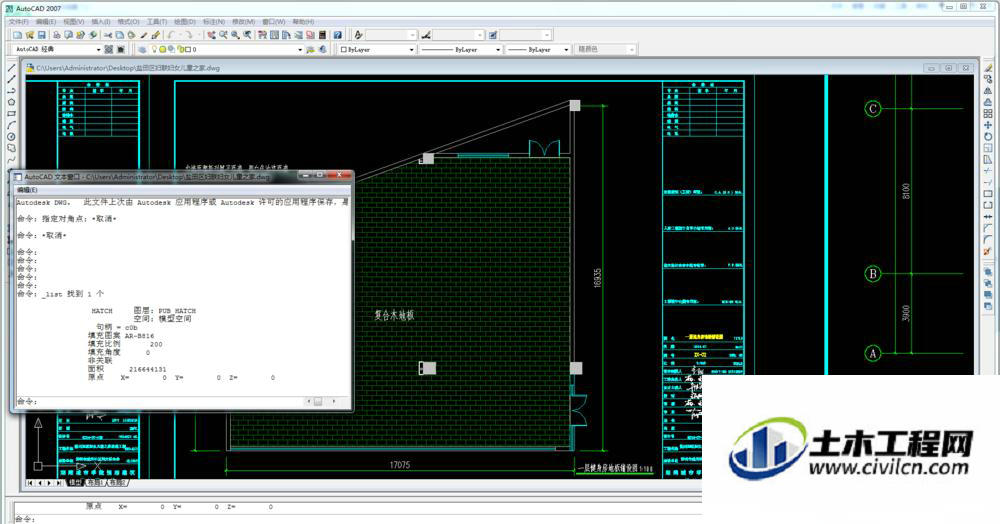Open the 视图(V) menu
The width and height of the screenshot is (1000, 524).
pos(74,22)
